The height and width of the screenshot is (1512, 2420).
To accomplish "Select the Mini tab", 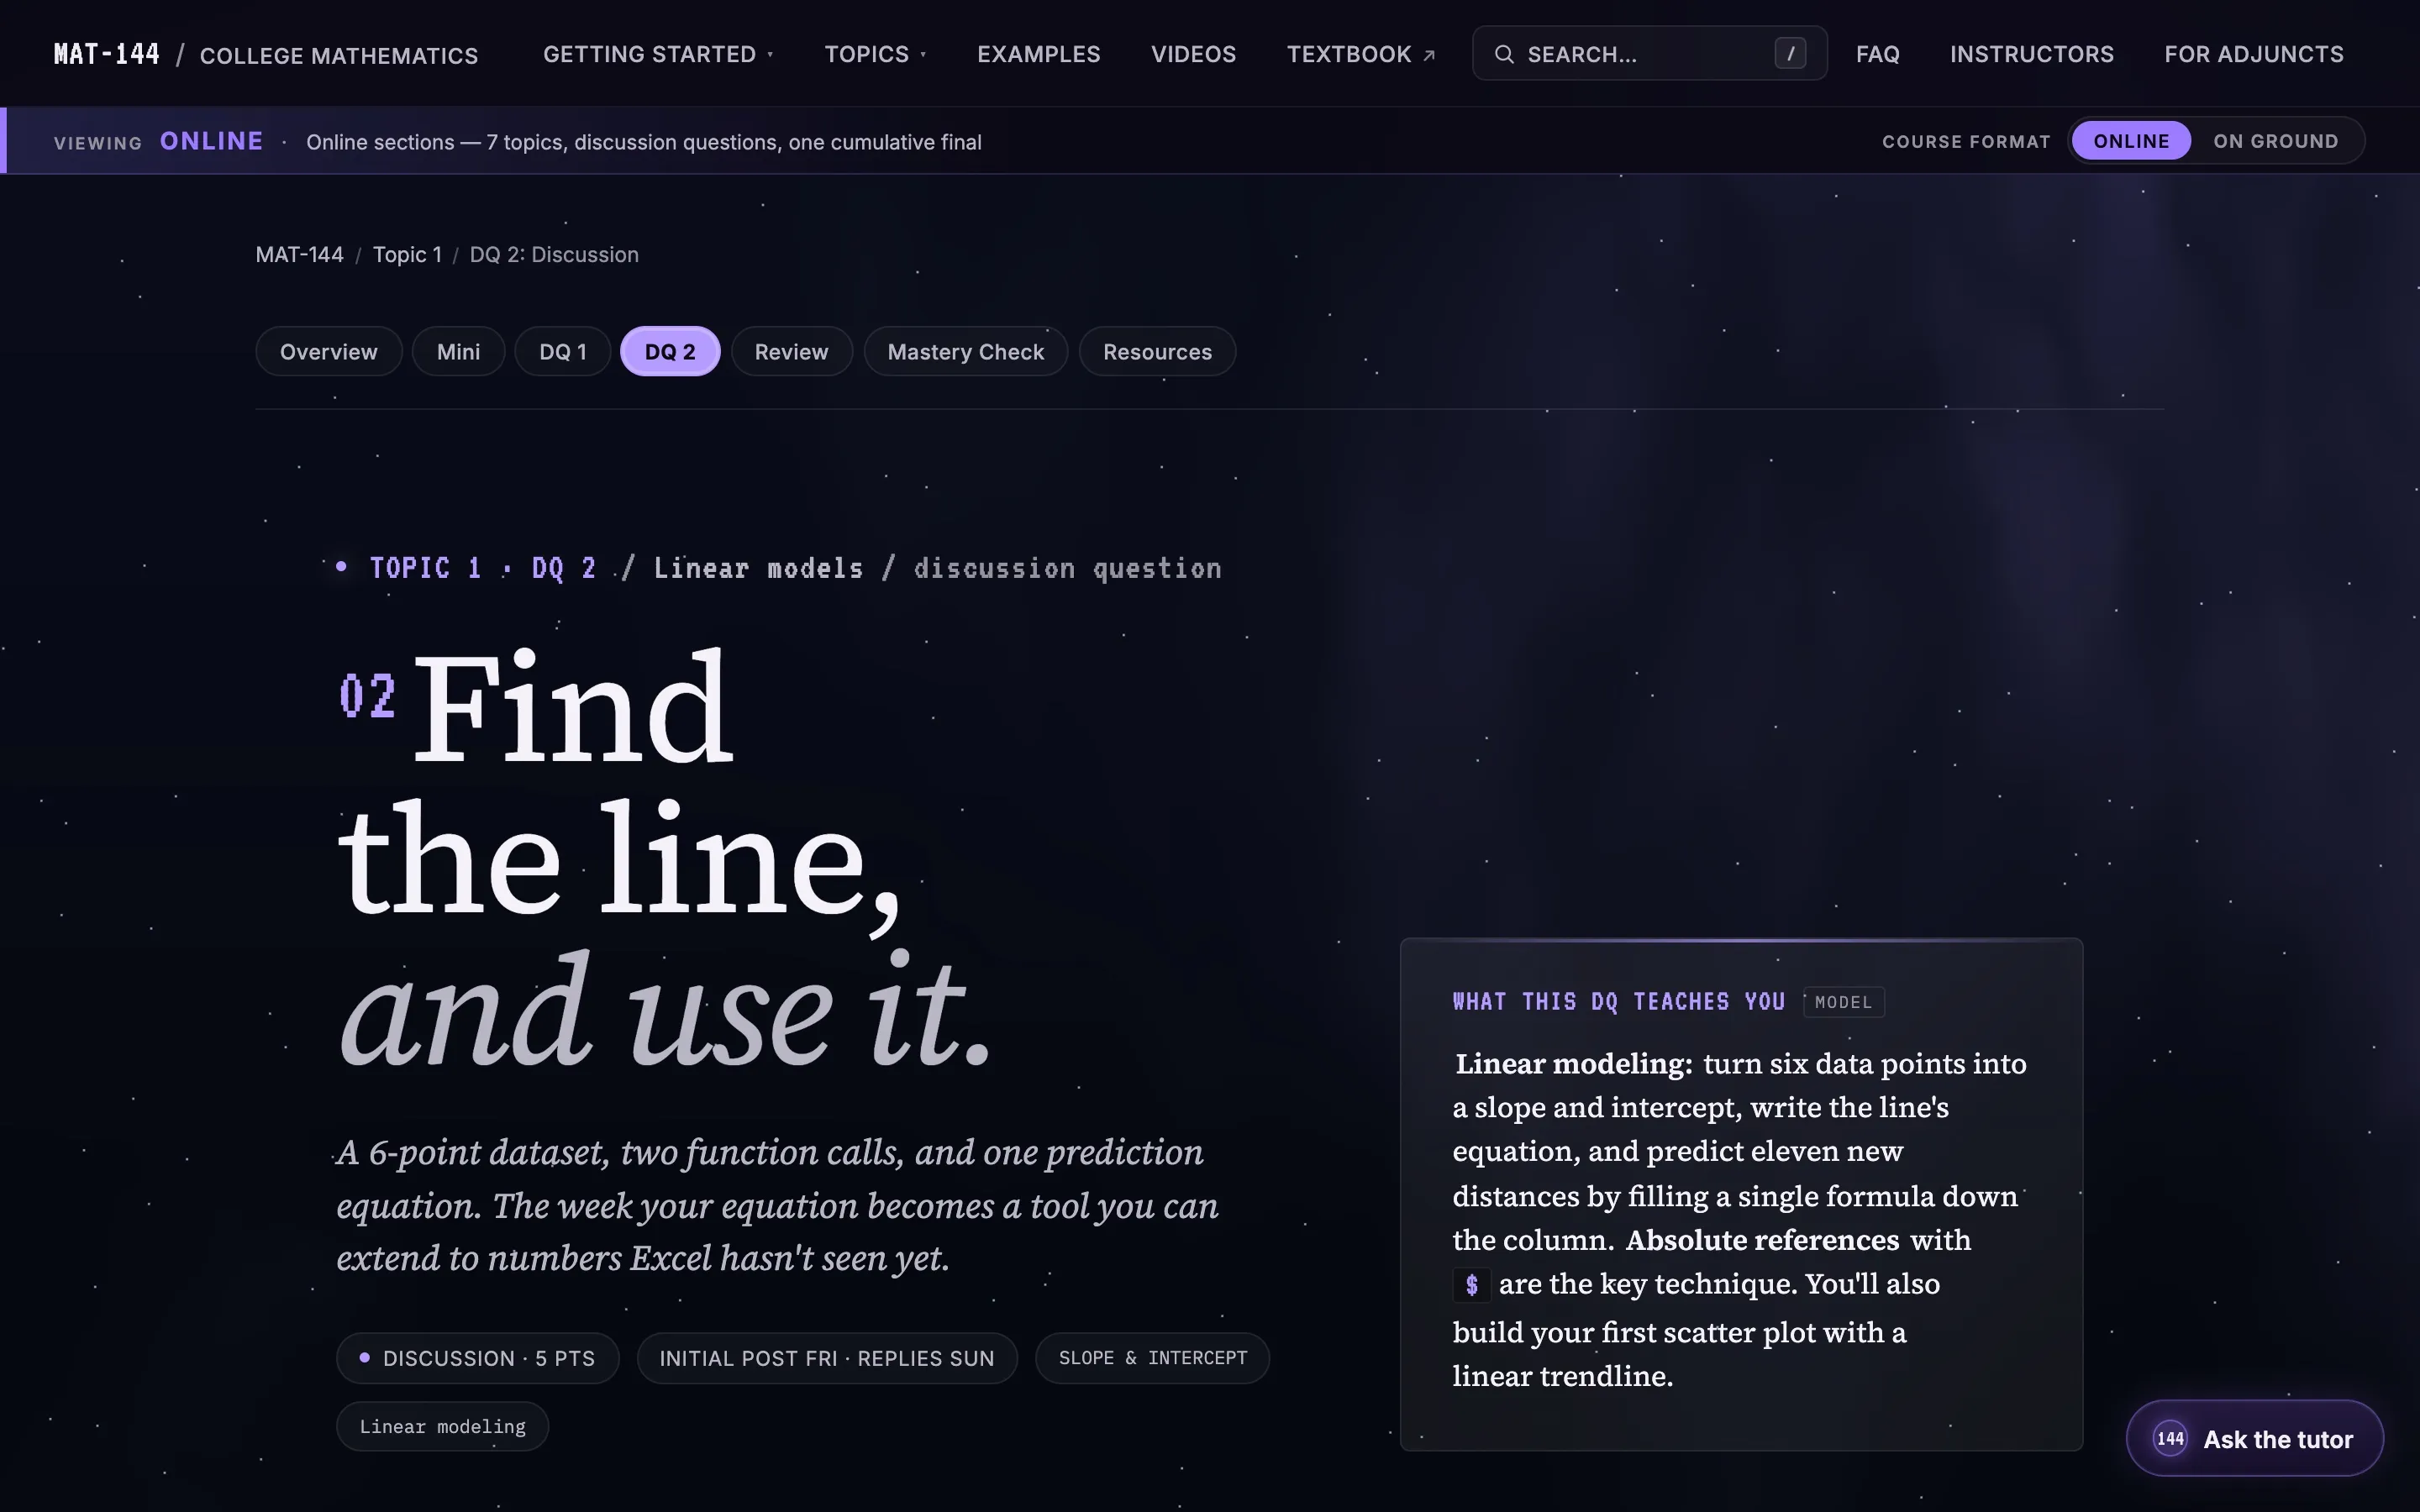I will tap(458, 352).
